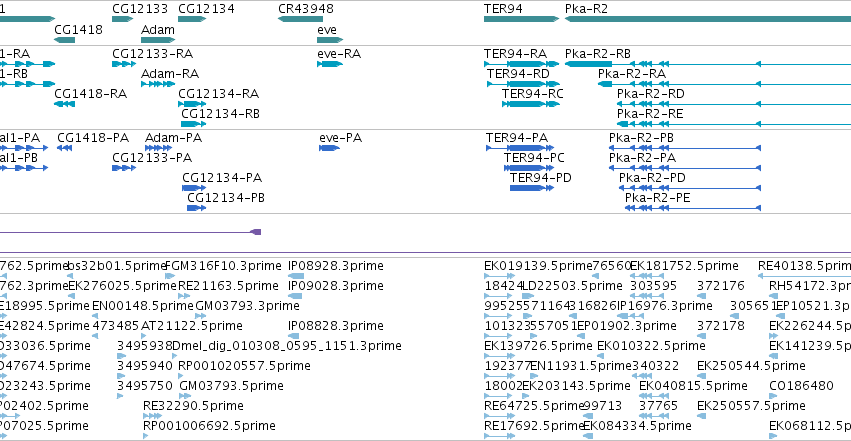Click protein CG1418-PA
The image size is (851, 441).
click(65, 148)
